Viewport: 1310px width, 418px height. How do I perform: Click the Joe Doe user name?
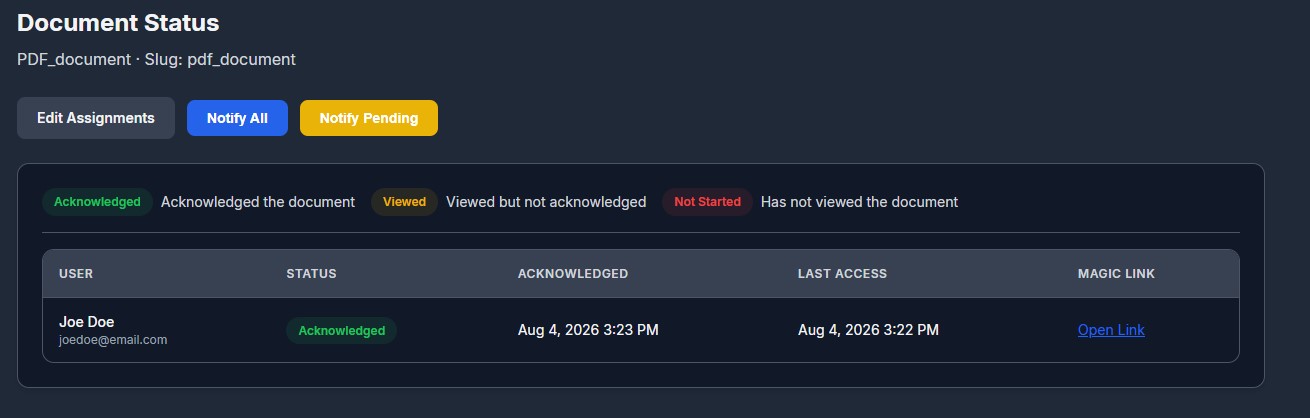tap(87, 322)
